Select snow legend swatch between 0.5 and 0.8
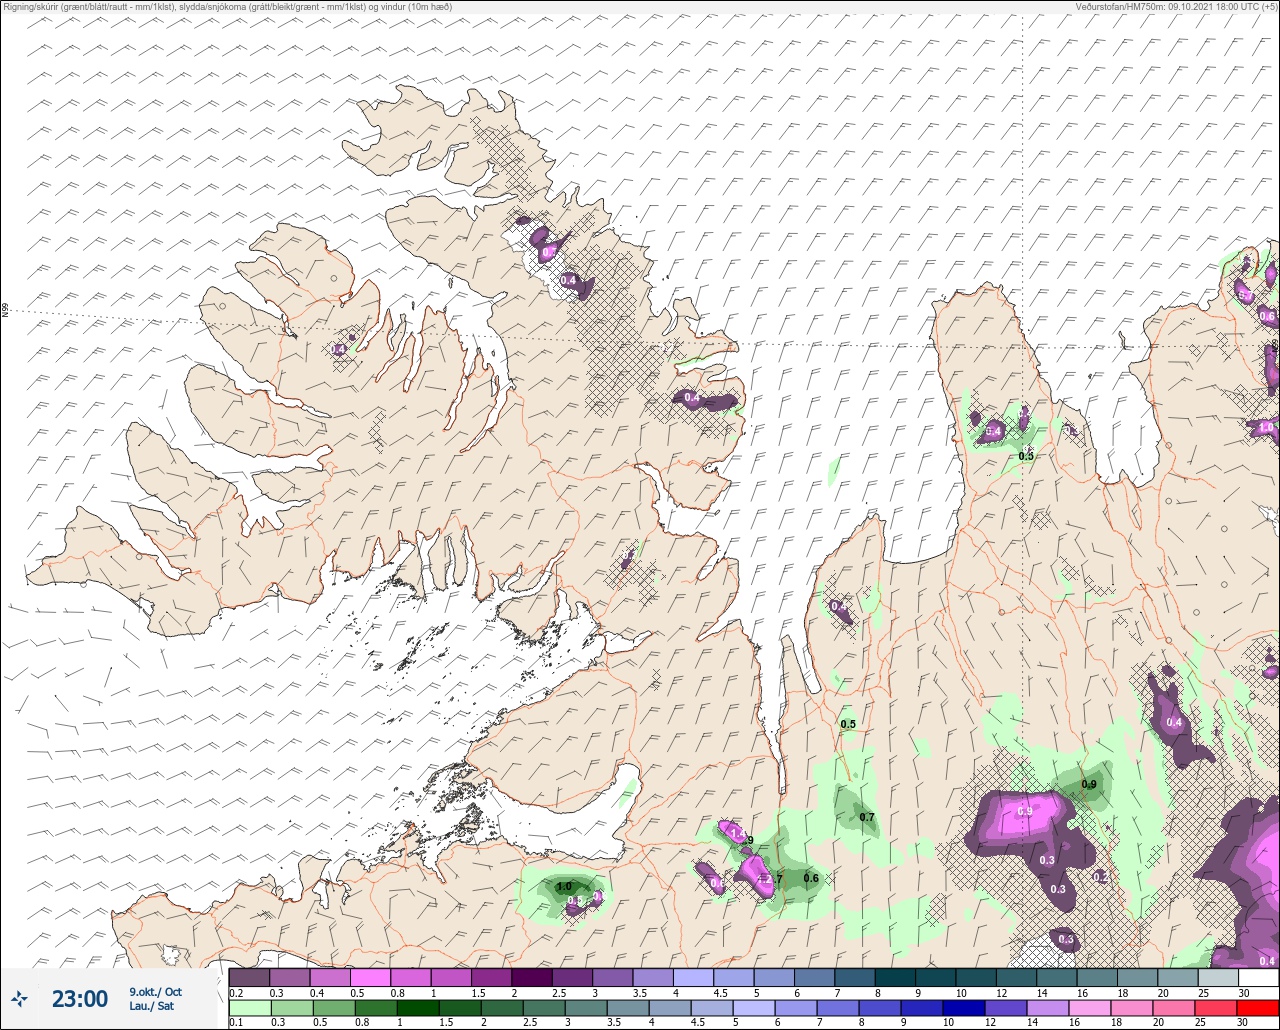Screen dimensions: 1280x1030 (x=370, y=977)
